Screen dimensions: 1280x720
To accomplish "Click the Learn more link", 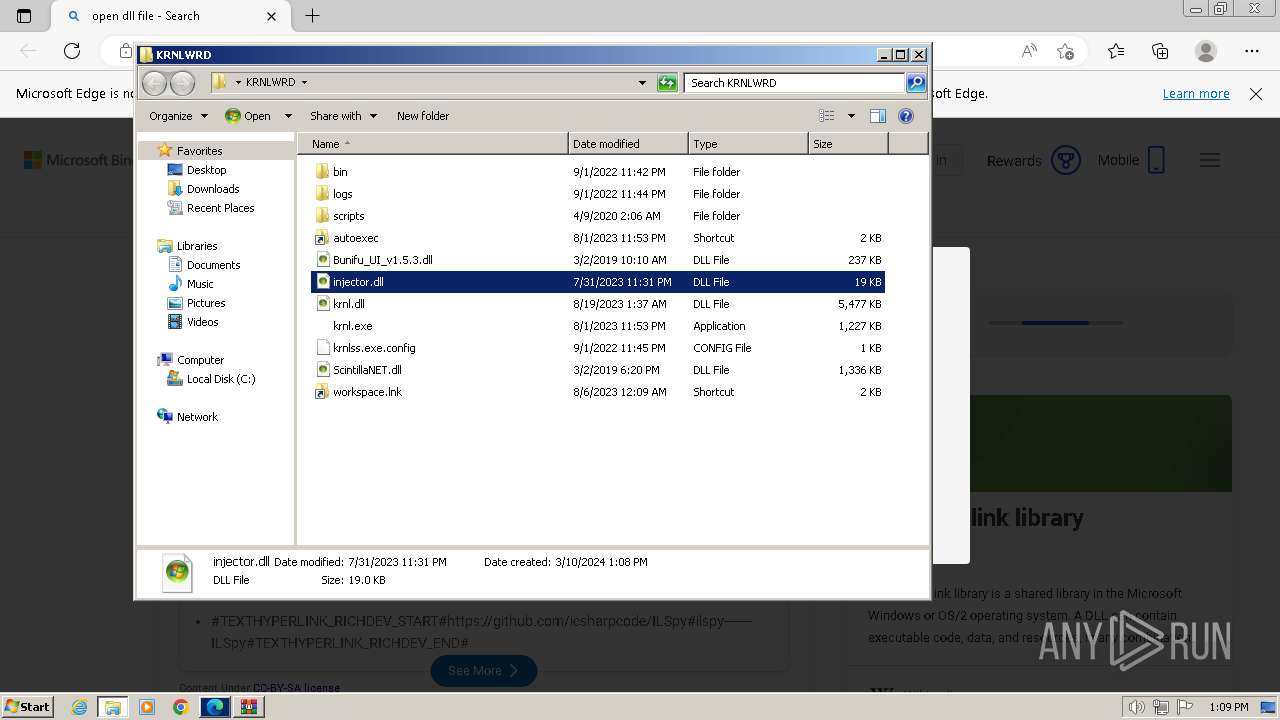I will [1196, 94].
